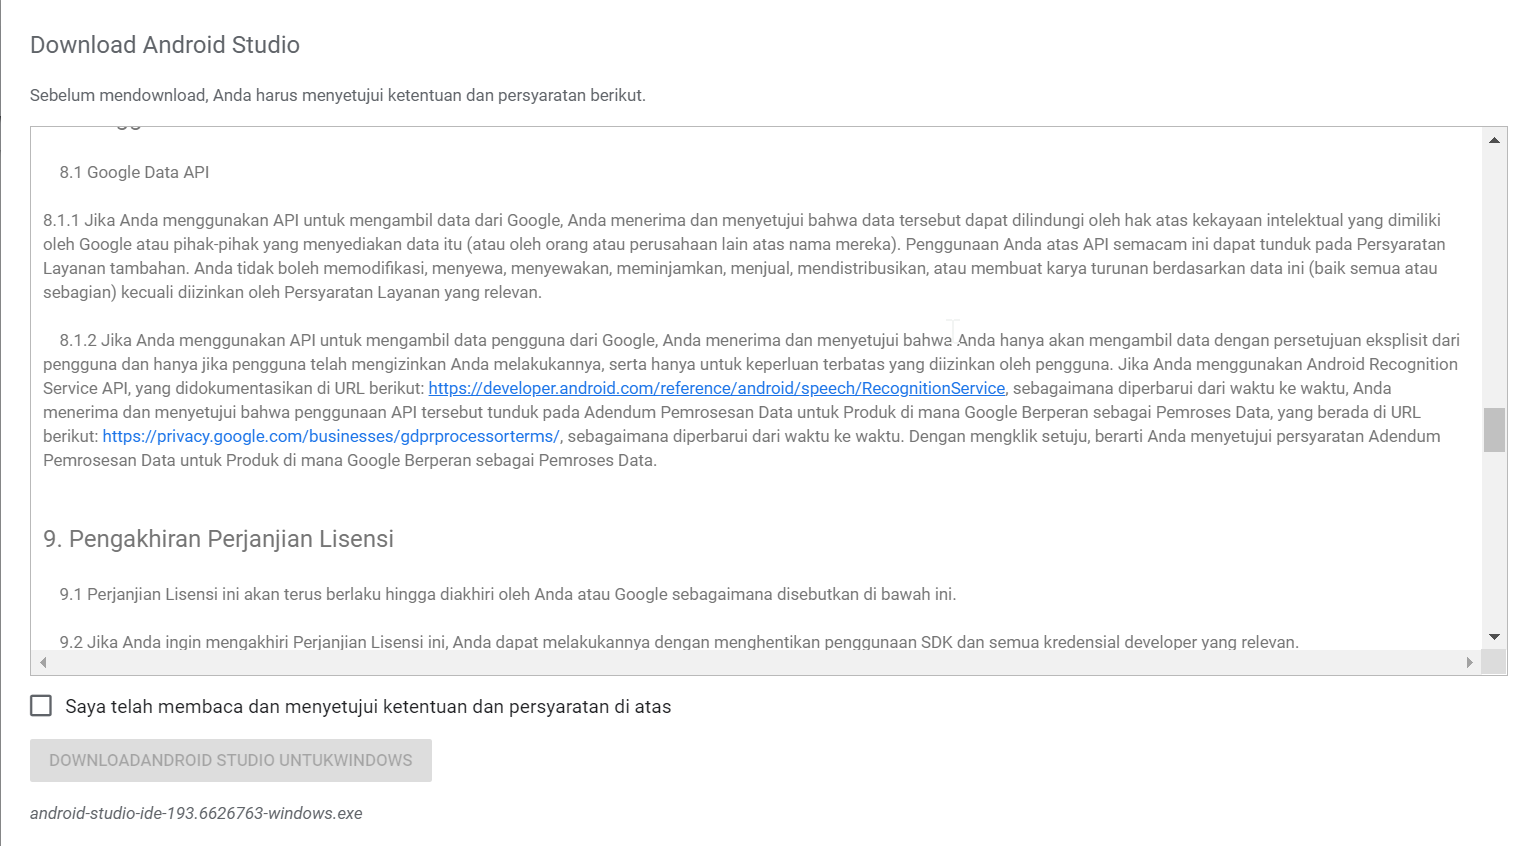The height and width of the screenshot is (846, 1522).
Task: Click the 'Download Android Studio' page title
Action: pos(164,44)
